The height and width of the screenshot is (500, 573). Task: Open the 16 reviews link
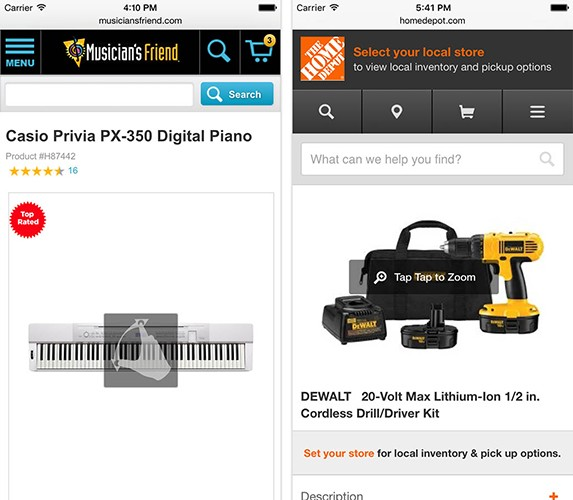73,170
